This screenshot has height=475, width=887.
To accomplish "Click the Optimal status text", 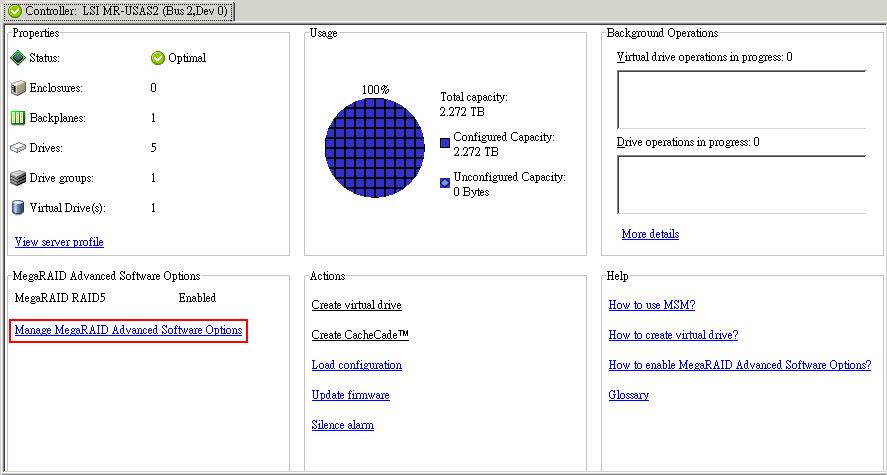I will tap(187, 58).
